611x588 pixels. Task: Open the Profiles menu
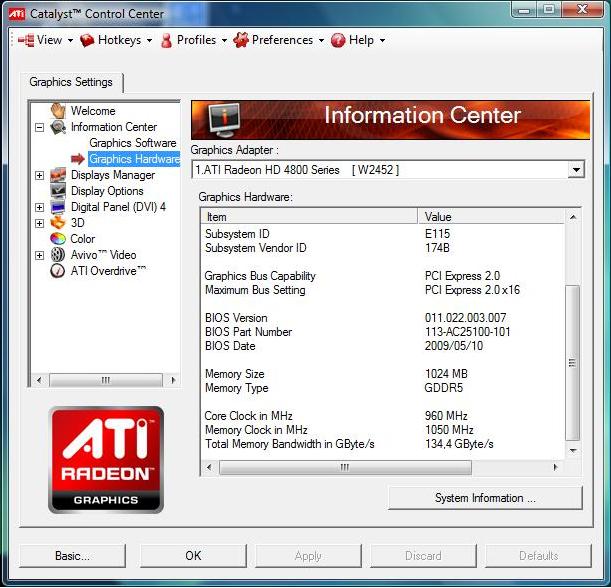(x=194, y=40)
